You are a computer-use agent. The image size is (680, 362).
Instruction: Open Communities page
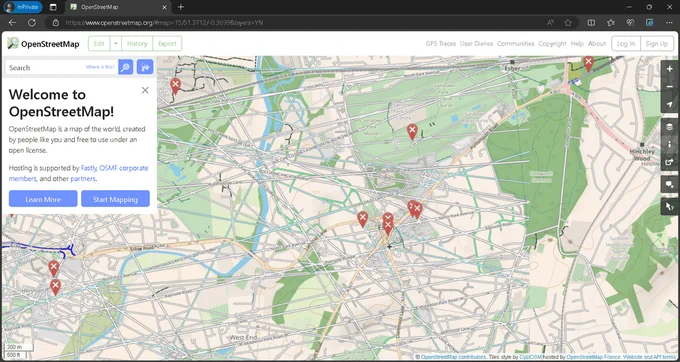[x=515, y=43]
